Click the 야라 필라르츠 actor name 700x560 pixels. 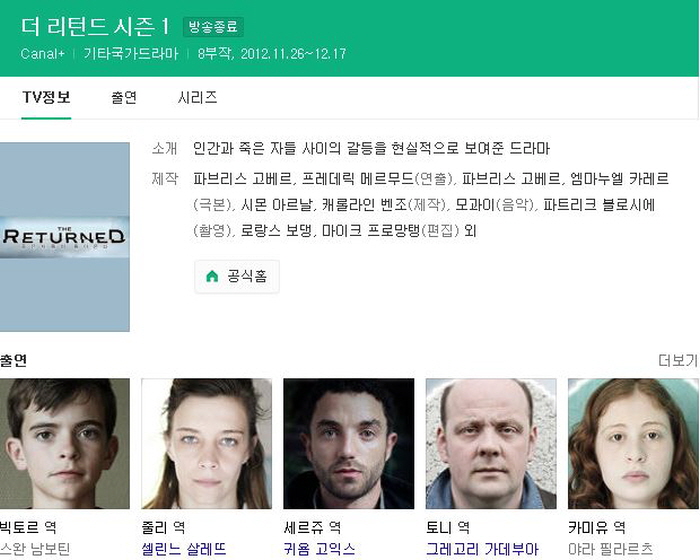[610, 549]
